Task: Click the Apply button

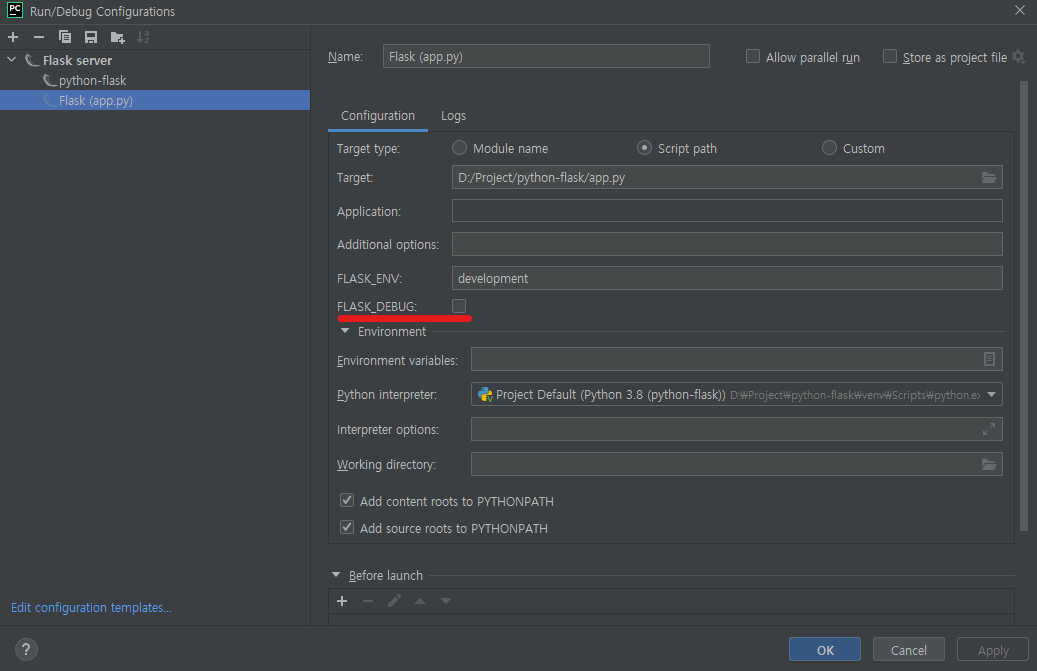Action: pyautogui.click(x=993, y=650)
